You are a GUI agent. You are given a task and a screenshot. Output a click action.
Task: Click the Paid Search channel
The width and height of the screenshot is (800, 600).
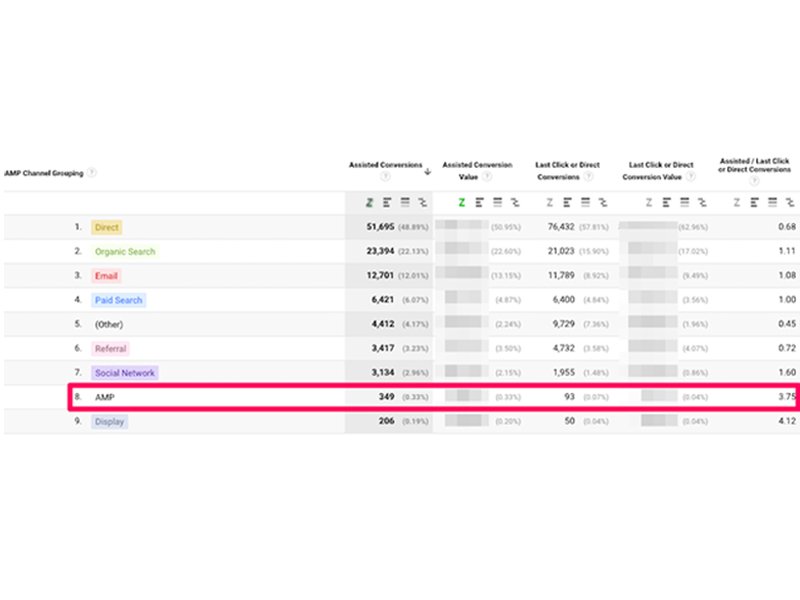point(118,300)
